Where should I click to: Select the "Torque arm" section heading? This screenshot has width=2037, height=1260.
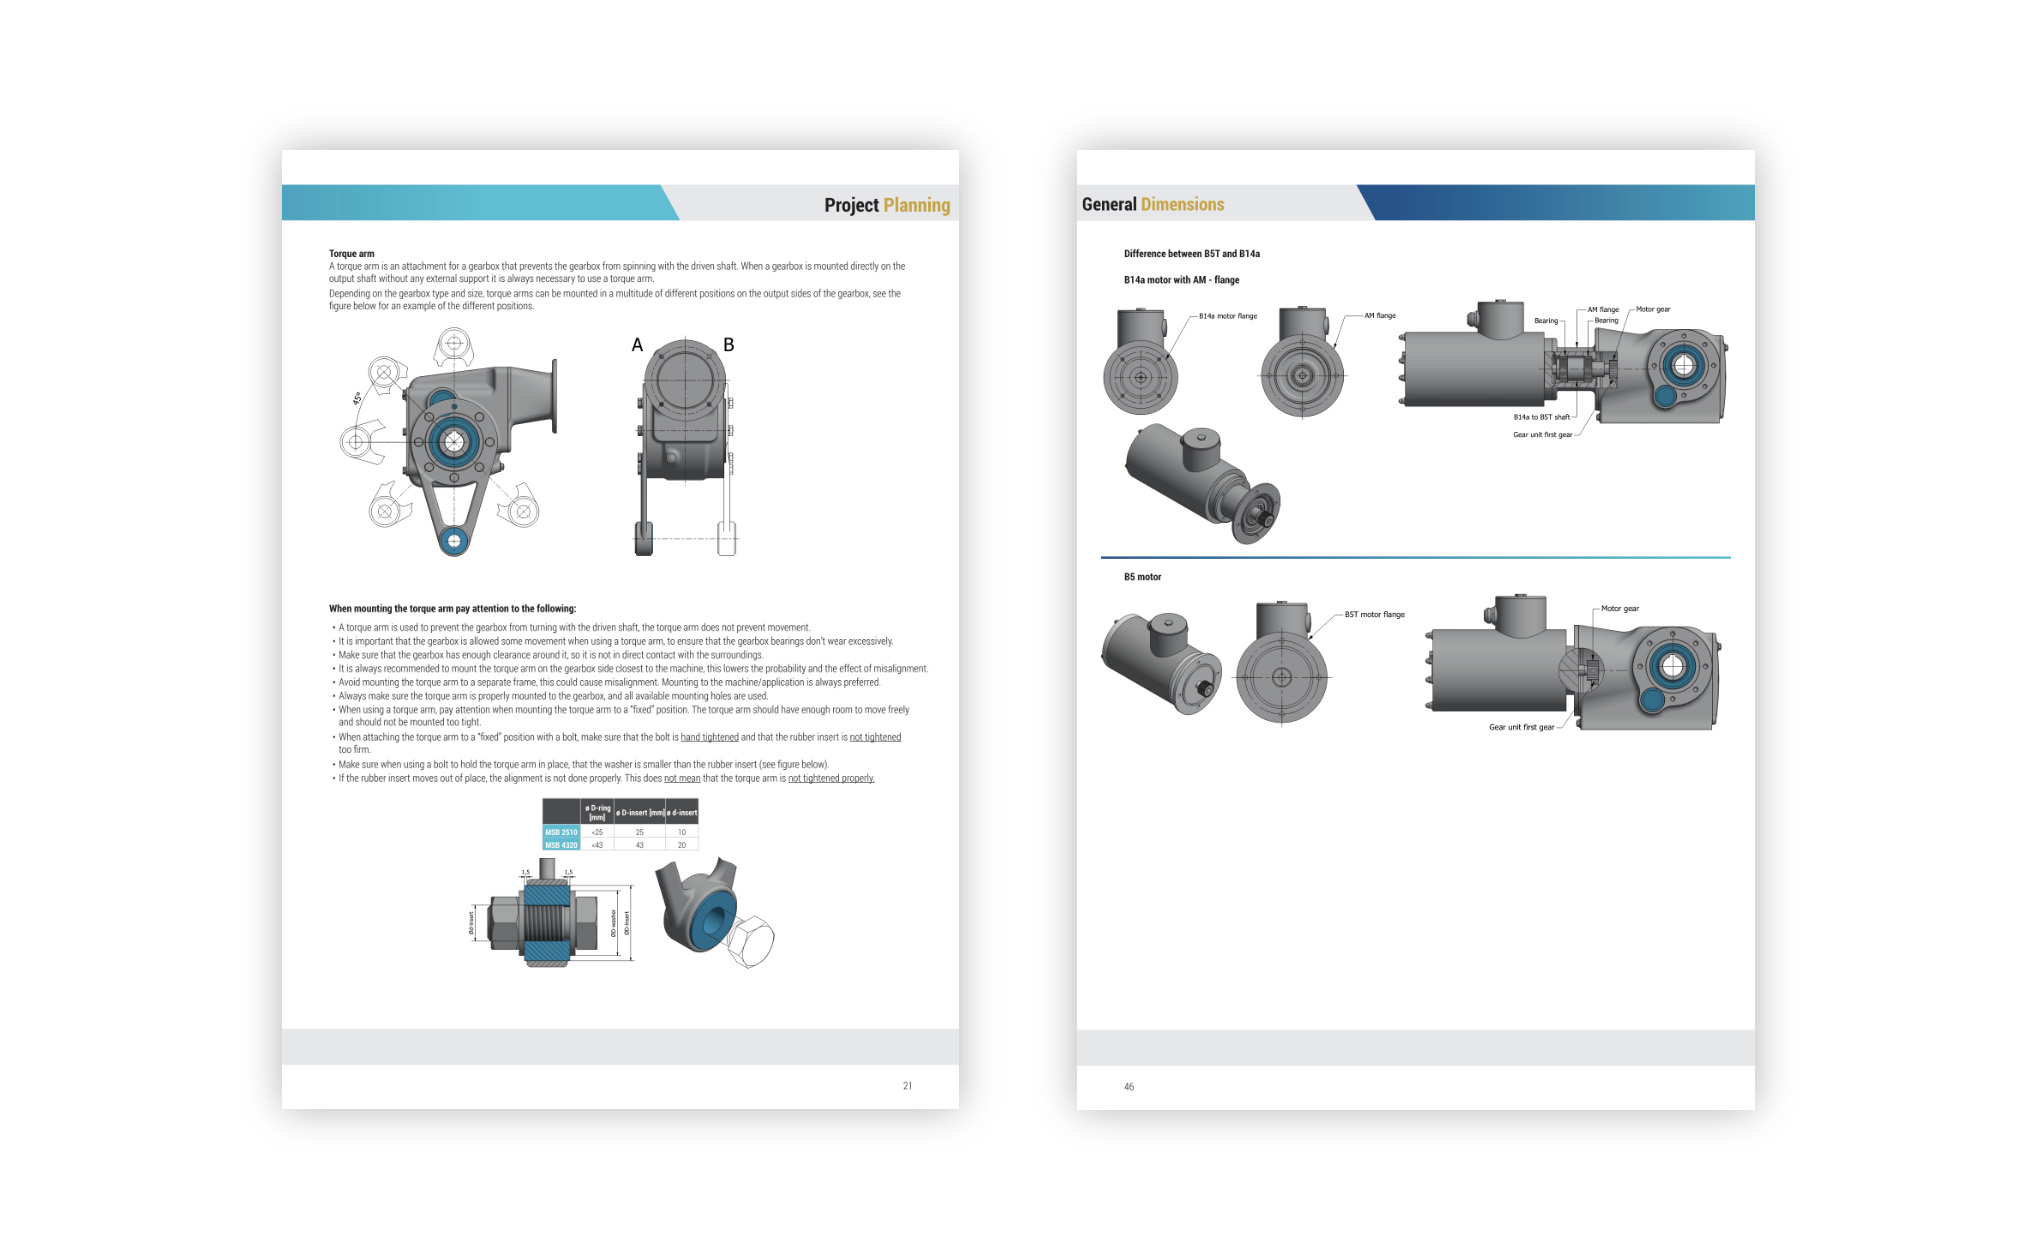(x=352, y=253)
